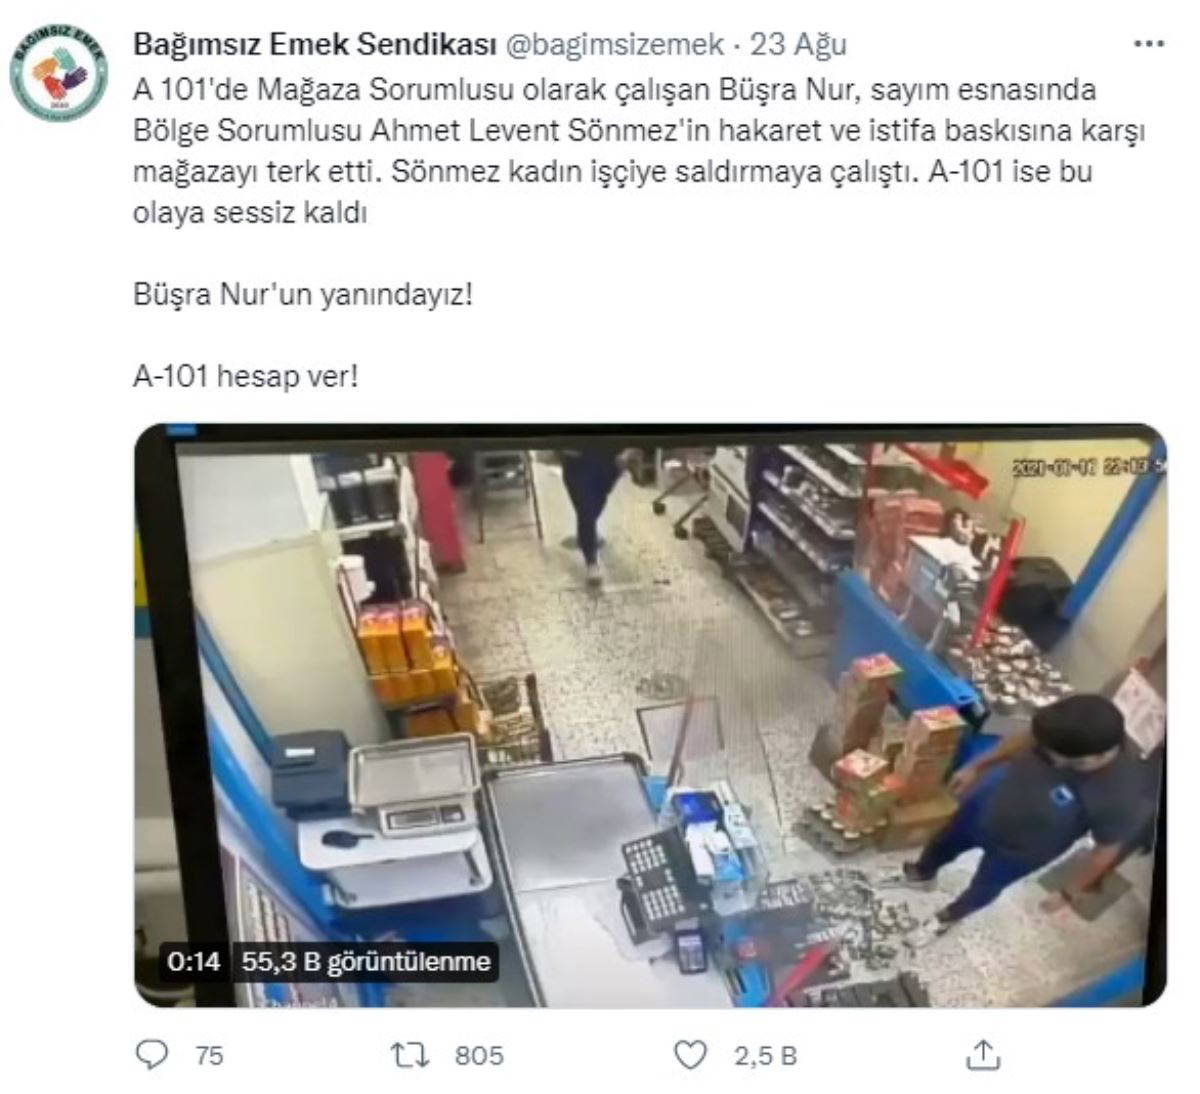Click the 'Büşra Nur'un yanındayız!' line

pos(302,295)
